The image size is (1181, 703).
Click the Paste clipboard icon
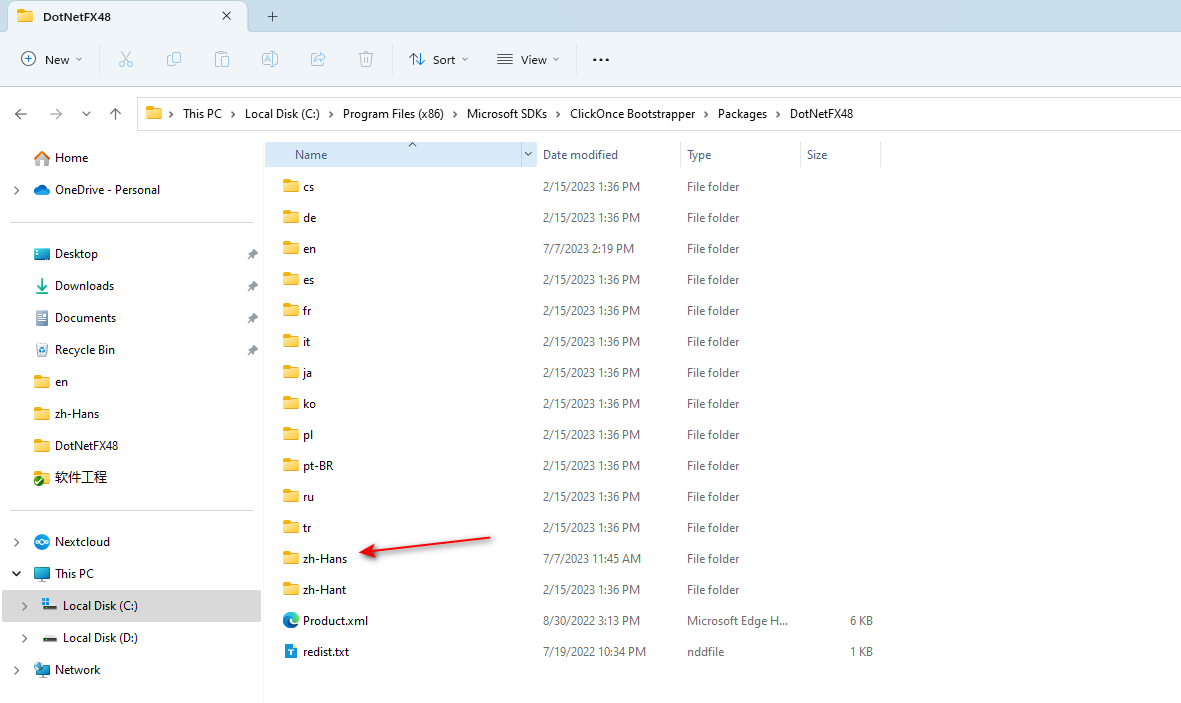221,60
